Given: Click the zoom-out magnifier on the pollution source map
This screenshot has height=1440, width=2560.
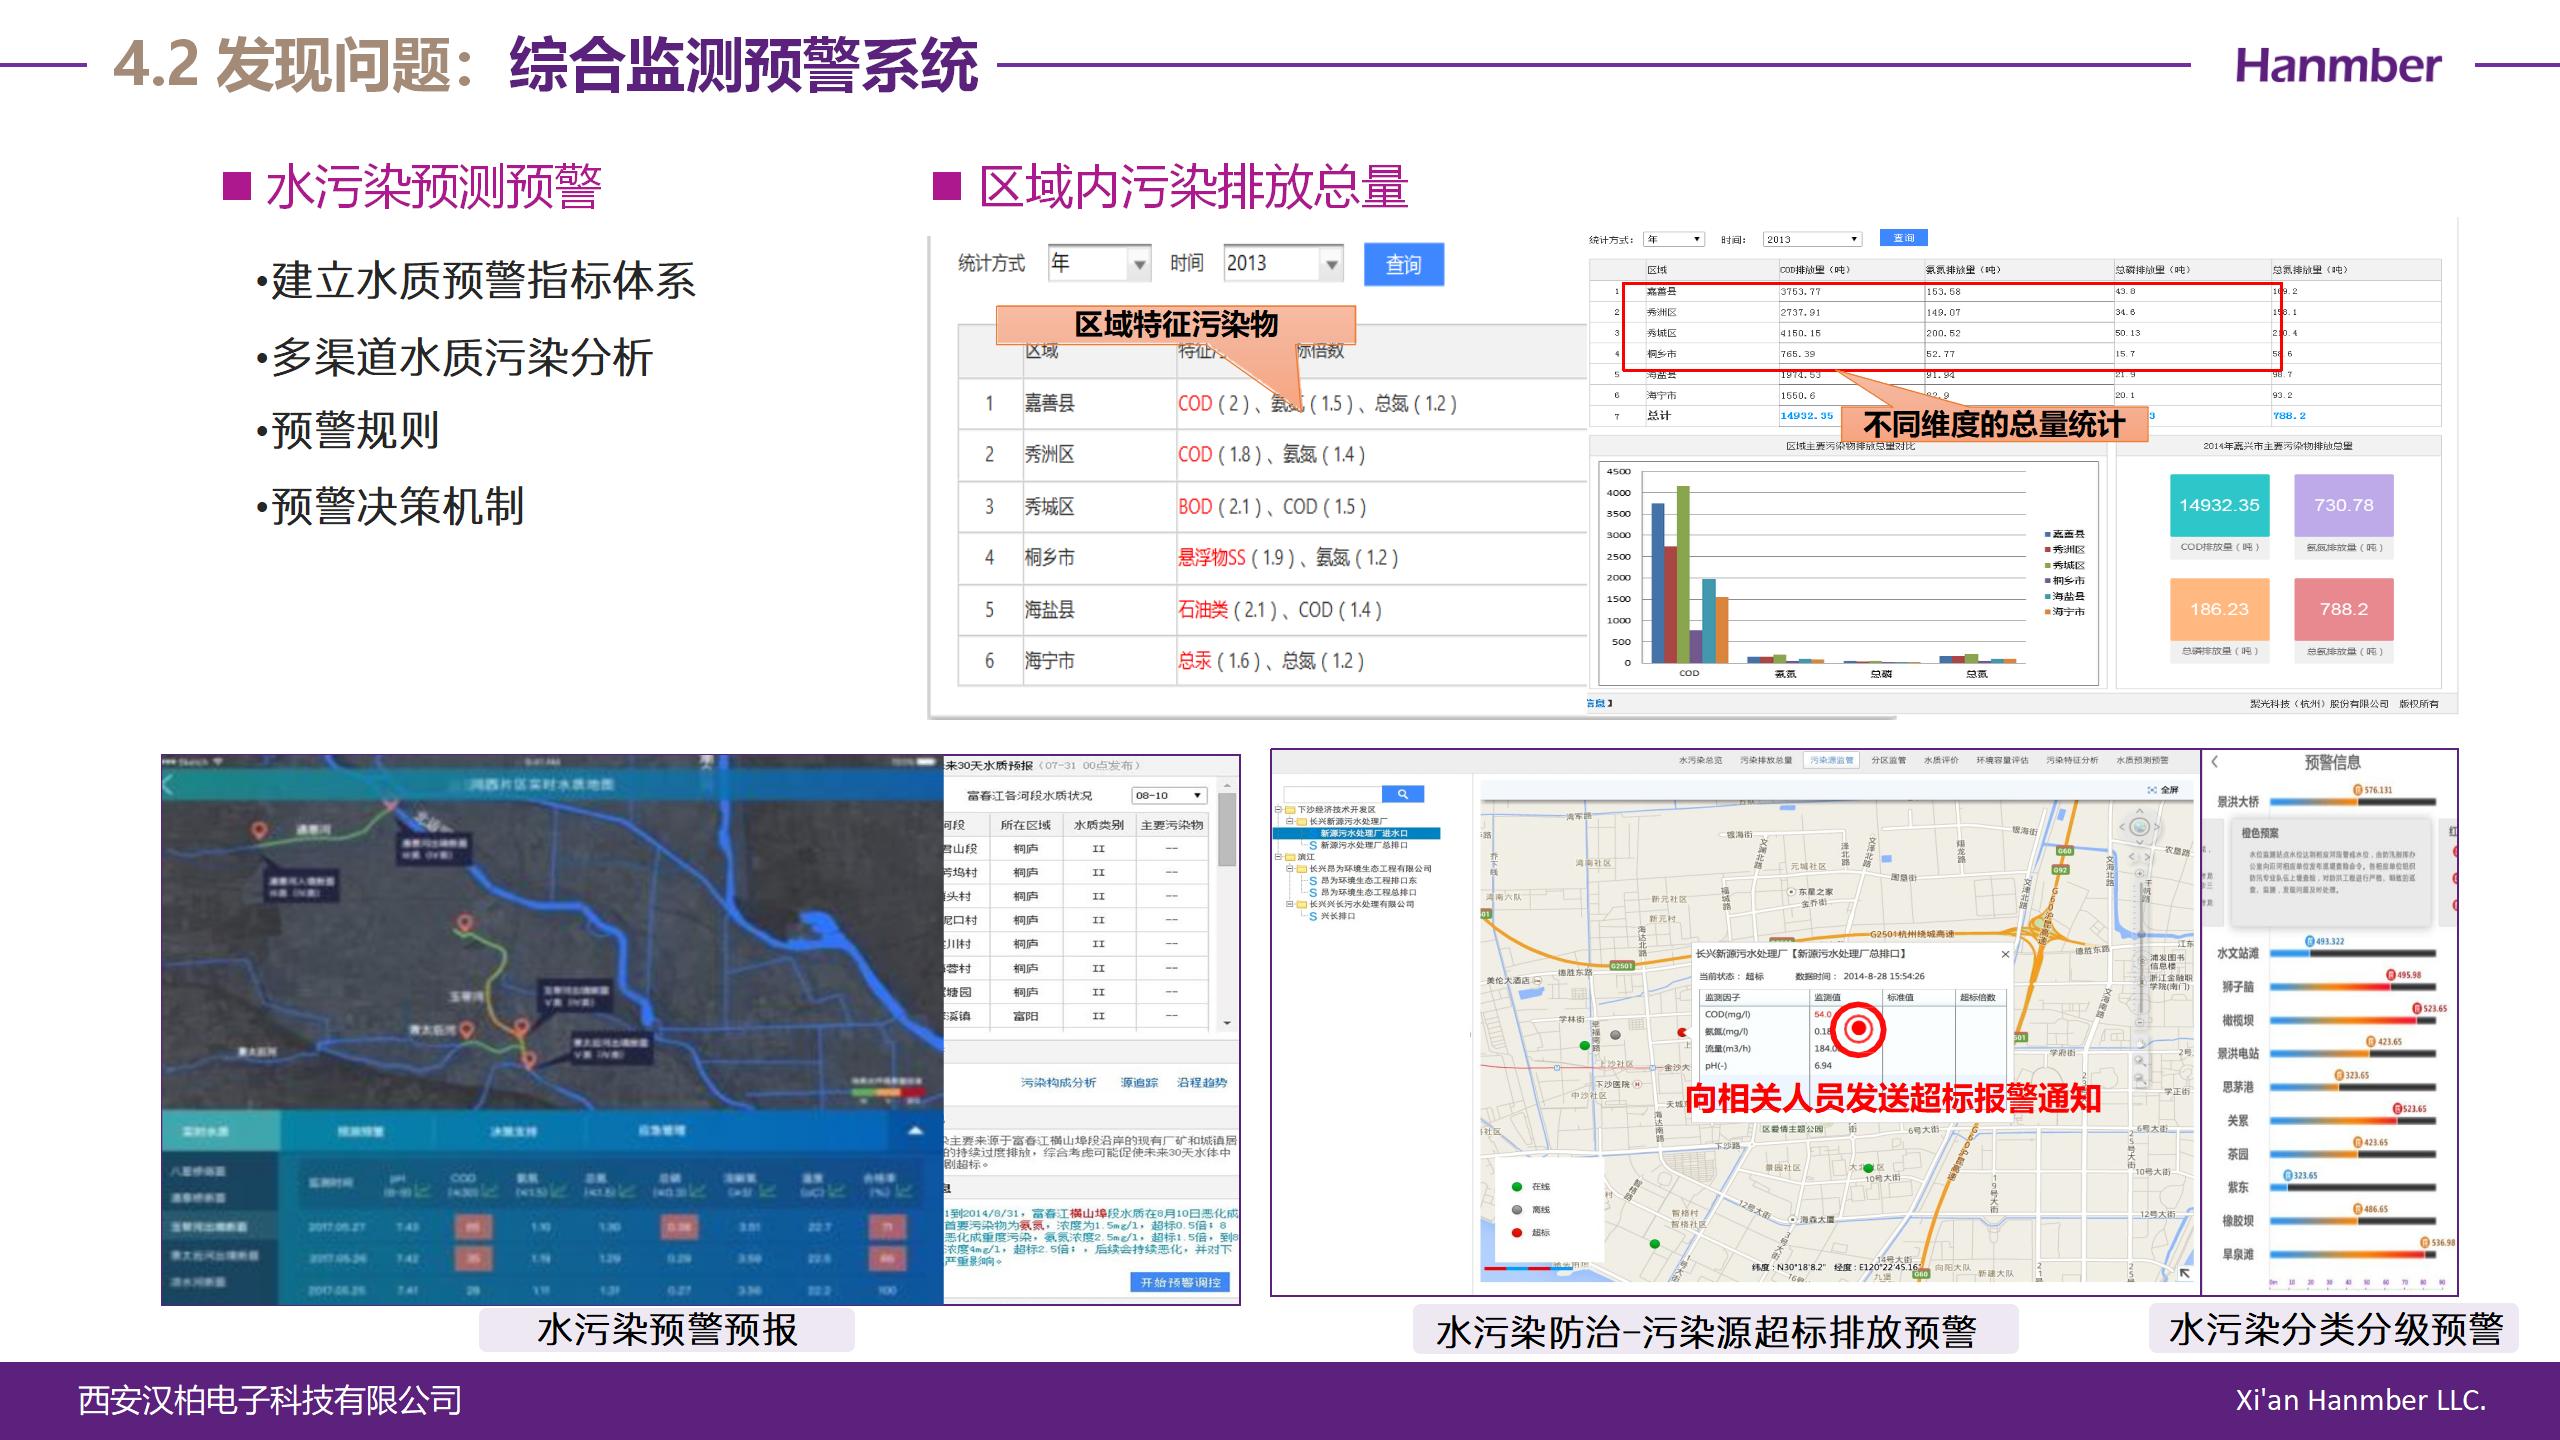Looking at the screenshot, I should click(x=2139, y=1080).
